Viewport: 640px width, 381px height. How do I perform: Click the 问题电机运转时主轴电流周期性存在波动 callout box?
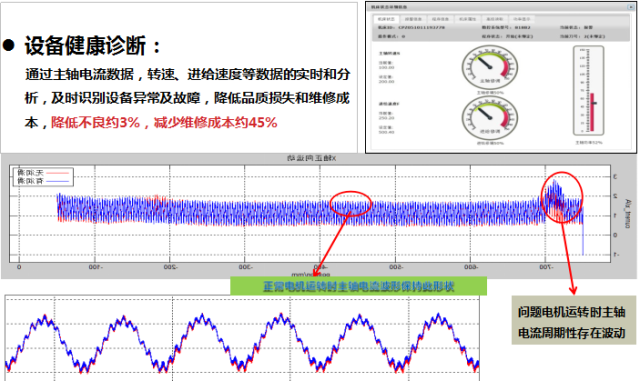coord(573,321)
